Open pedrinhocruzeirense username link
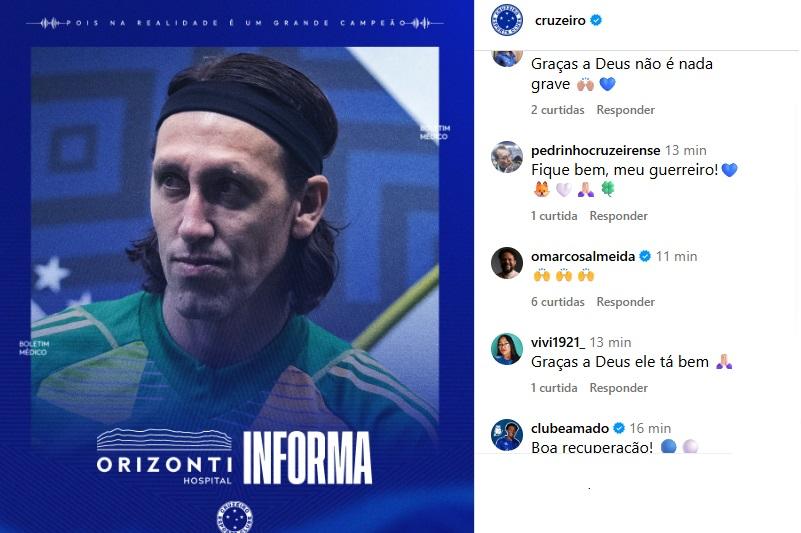801x533 pixels. pyautogui.click(x=596, y=150)
